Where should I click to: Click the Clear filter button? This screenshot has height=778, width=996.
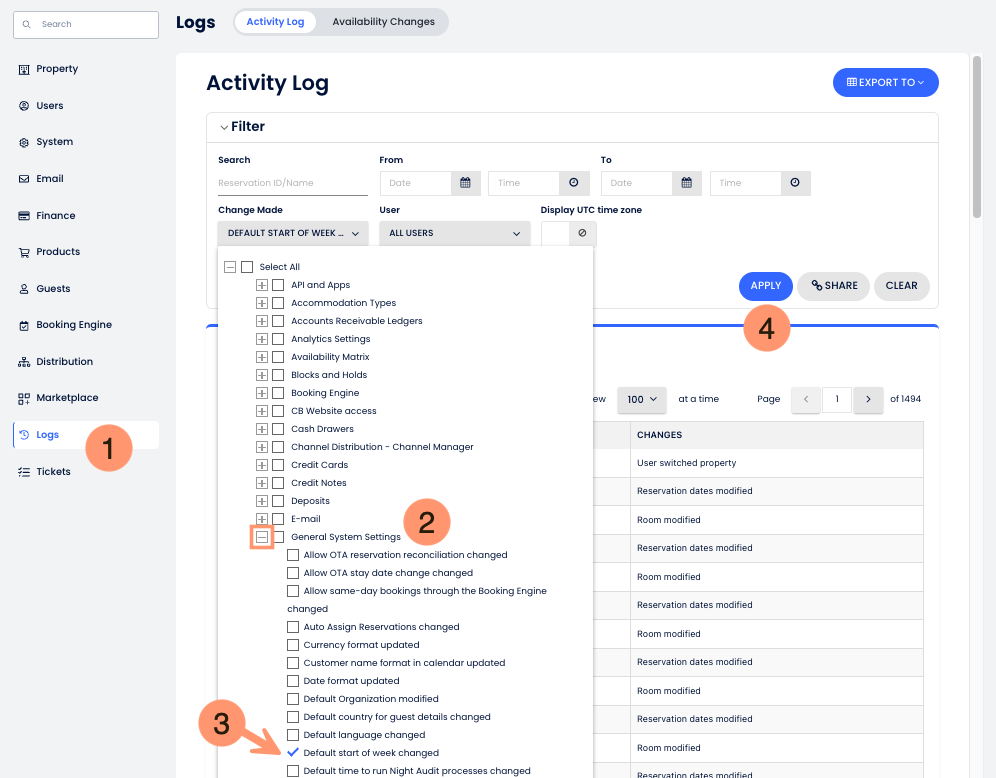pyautogui.click(x=901, y=286)
